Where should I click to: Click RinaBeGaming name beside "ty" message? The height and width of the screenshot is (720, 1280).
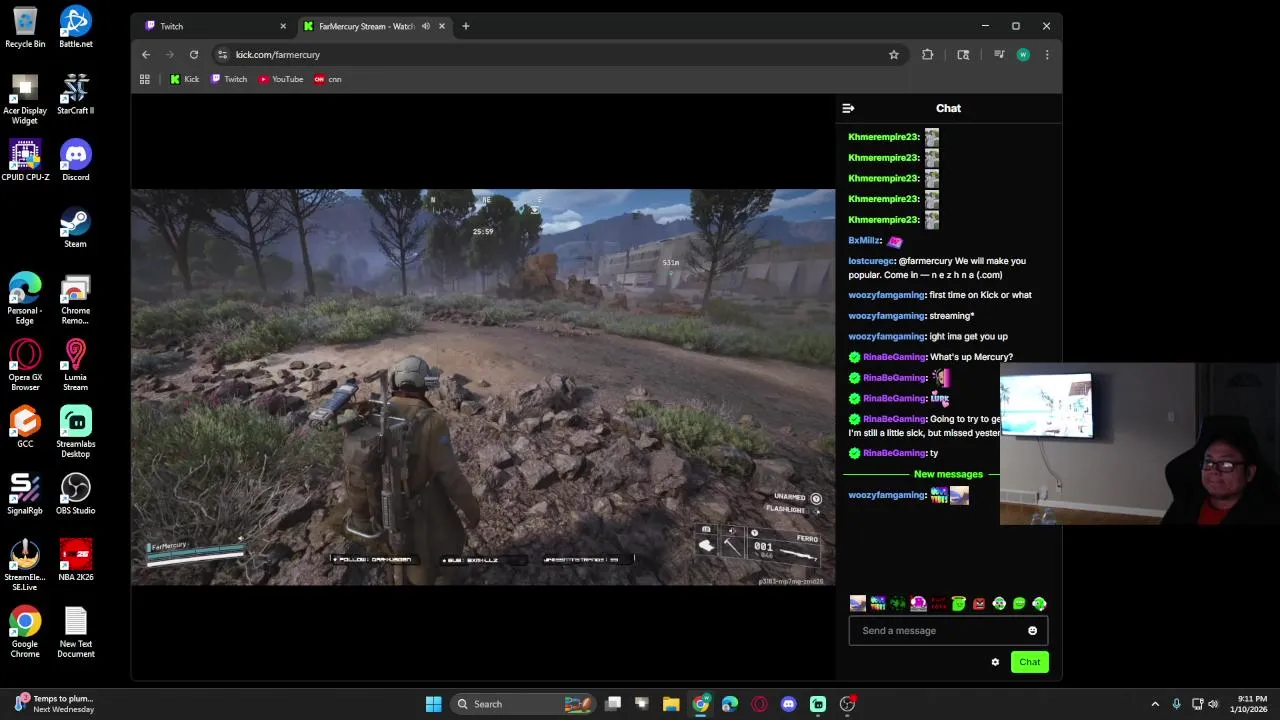click(x=894, y=453)
